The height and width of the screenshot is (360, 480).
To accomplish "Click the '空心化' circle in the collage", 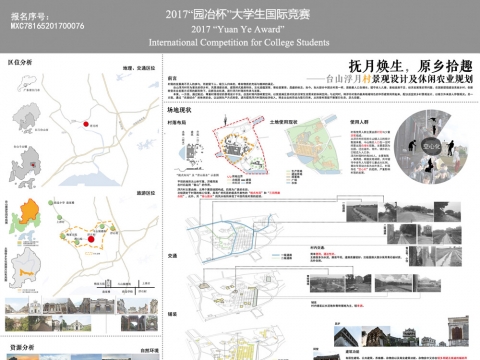I will (431, 147).
